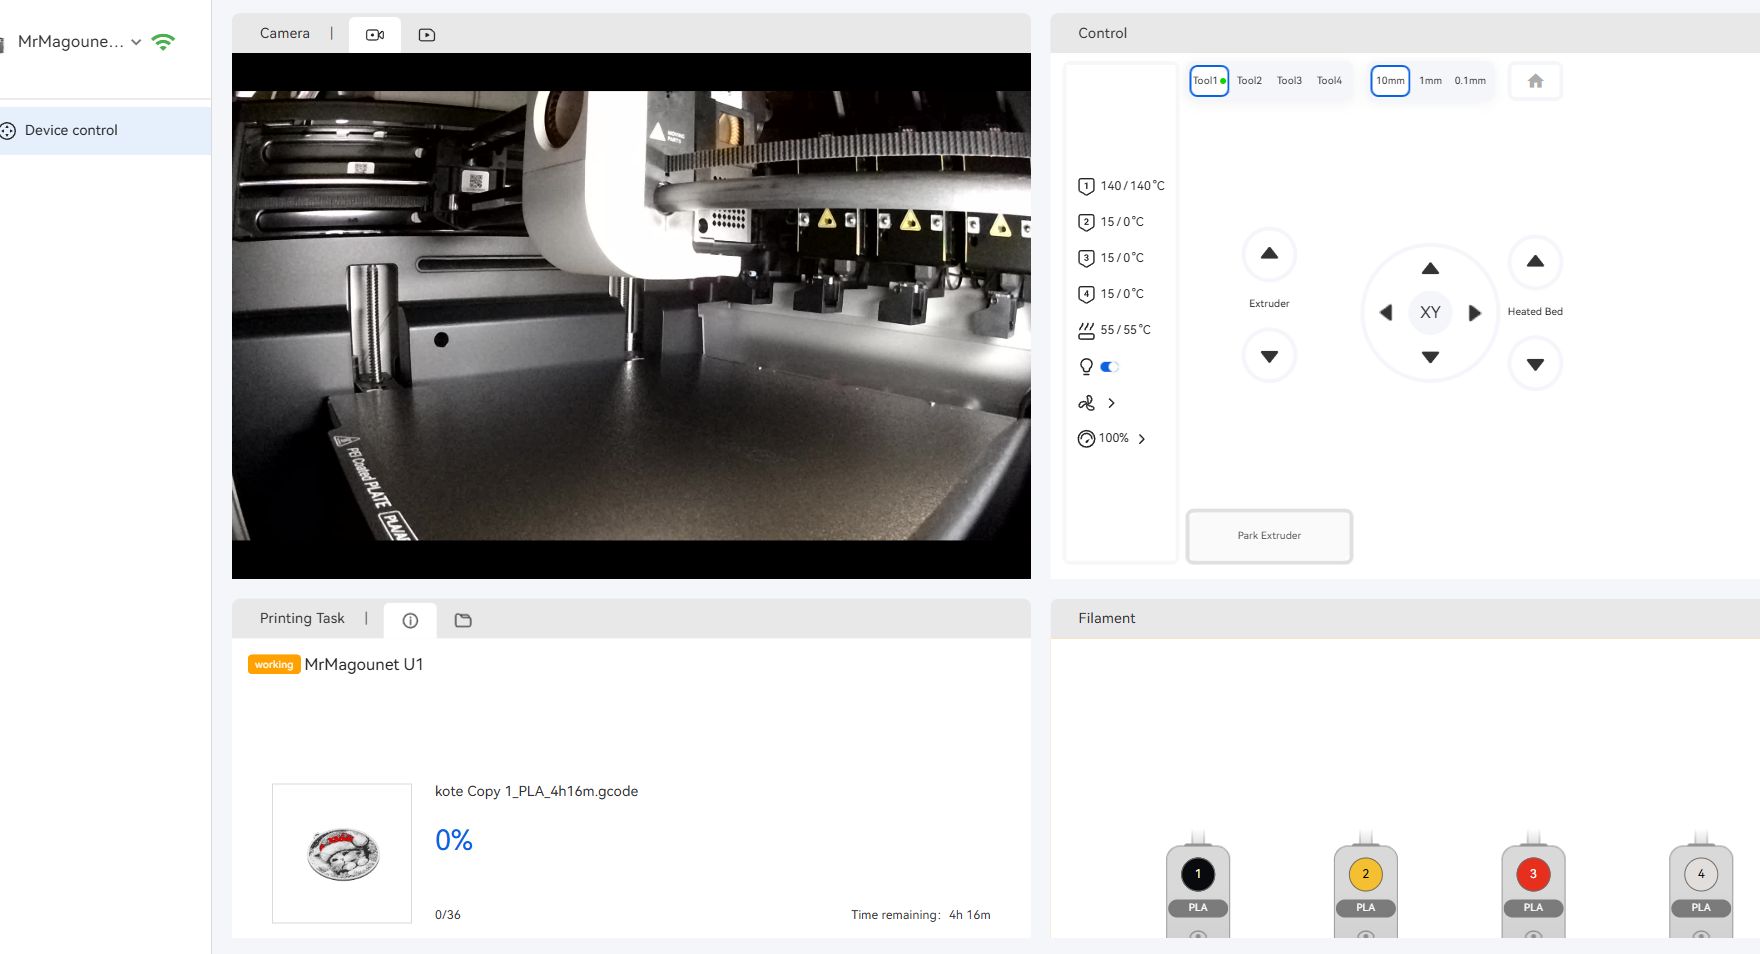Viewport: 1760px width, 954px height.
Task: Expand the fan settings chevron
Action: coord(1111,403)
